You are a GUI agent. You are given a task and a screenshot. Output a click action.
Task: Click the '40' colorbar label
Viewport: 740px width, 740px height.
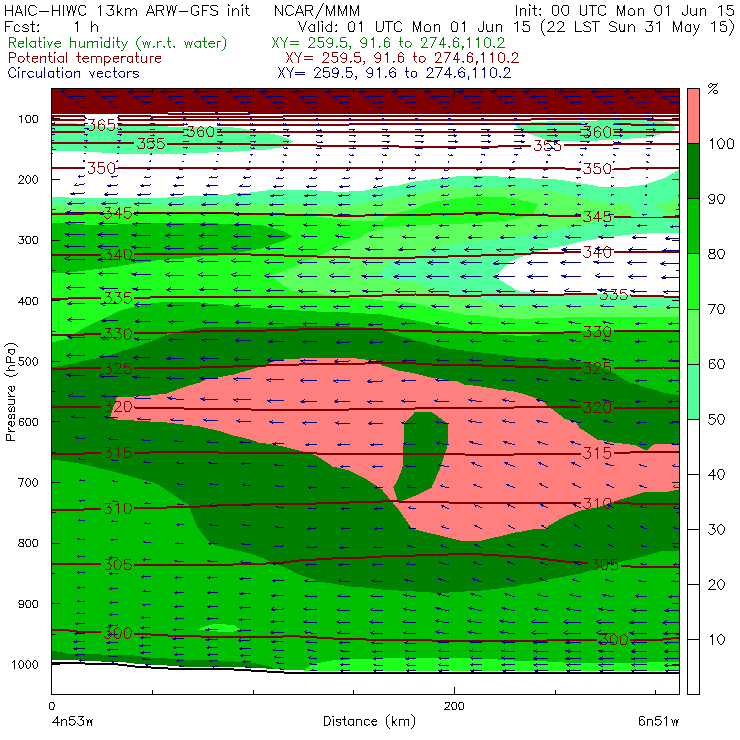point(717,474)
